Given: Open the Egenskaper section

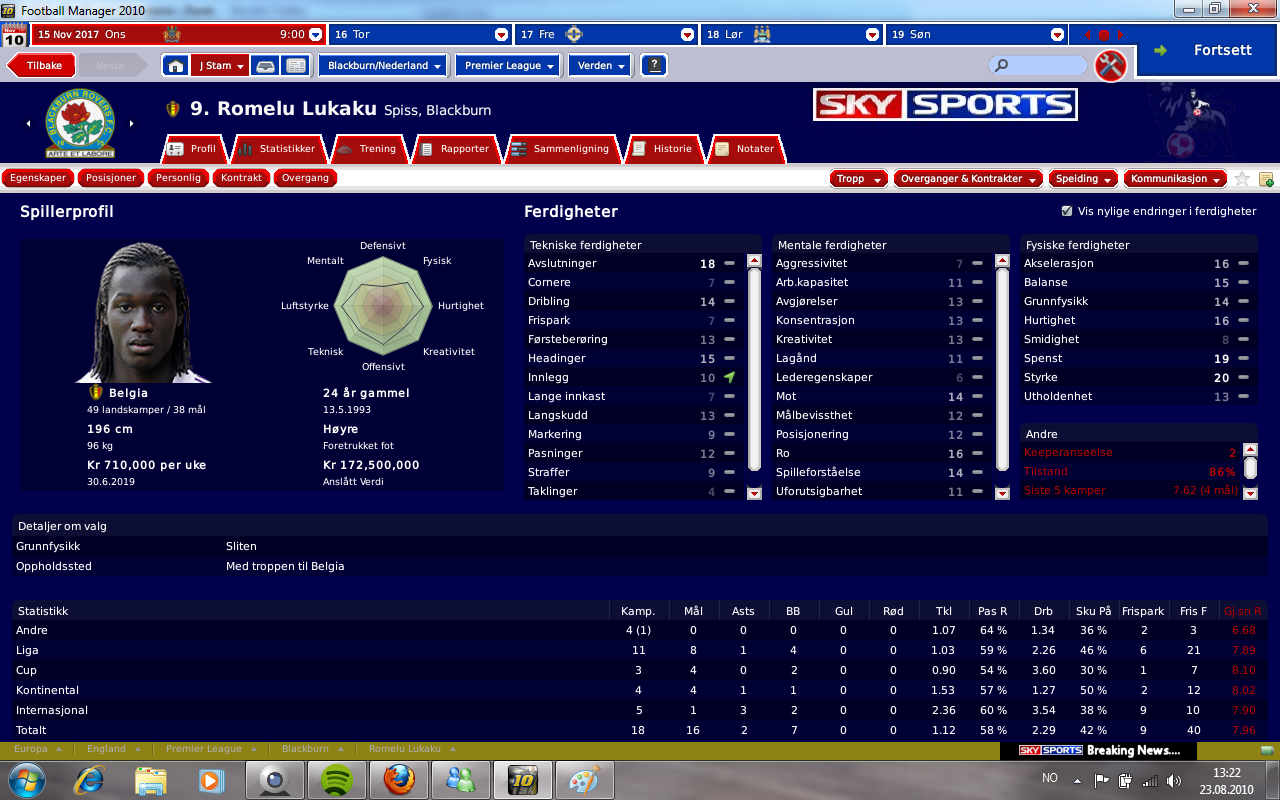Looking at the screenshot, I should pos(37,179).
